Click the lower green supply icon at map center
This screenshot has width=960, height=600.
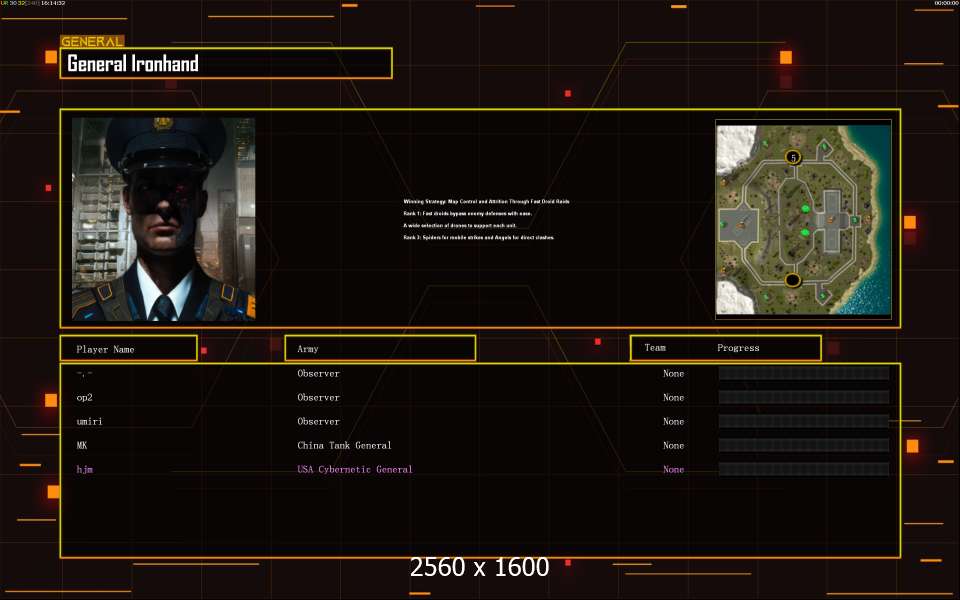pos(803,231)
